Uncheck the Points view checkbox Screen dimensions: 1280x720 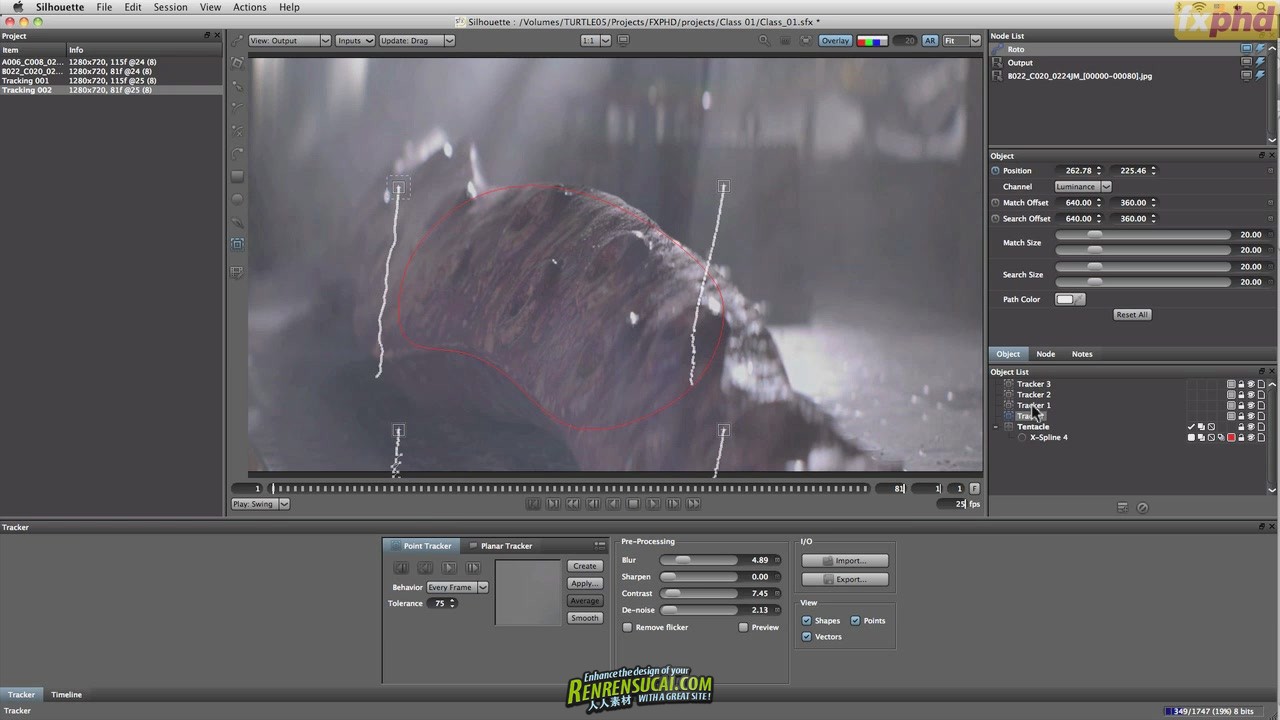(855, 620)
